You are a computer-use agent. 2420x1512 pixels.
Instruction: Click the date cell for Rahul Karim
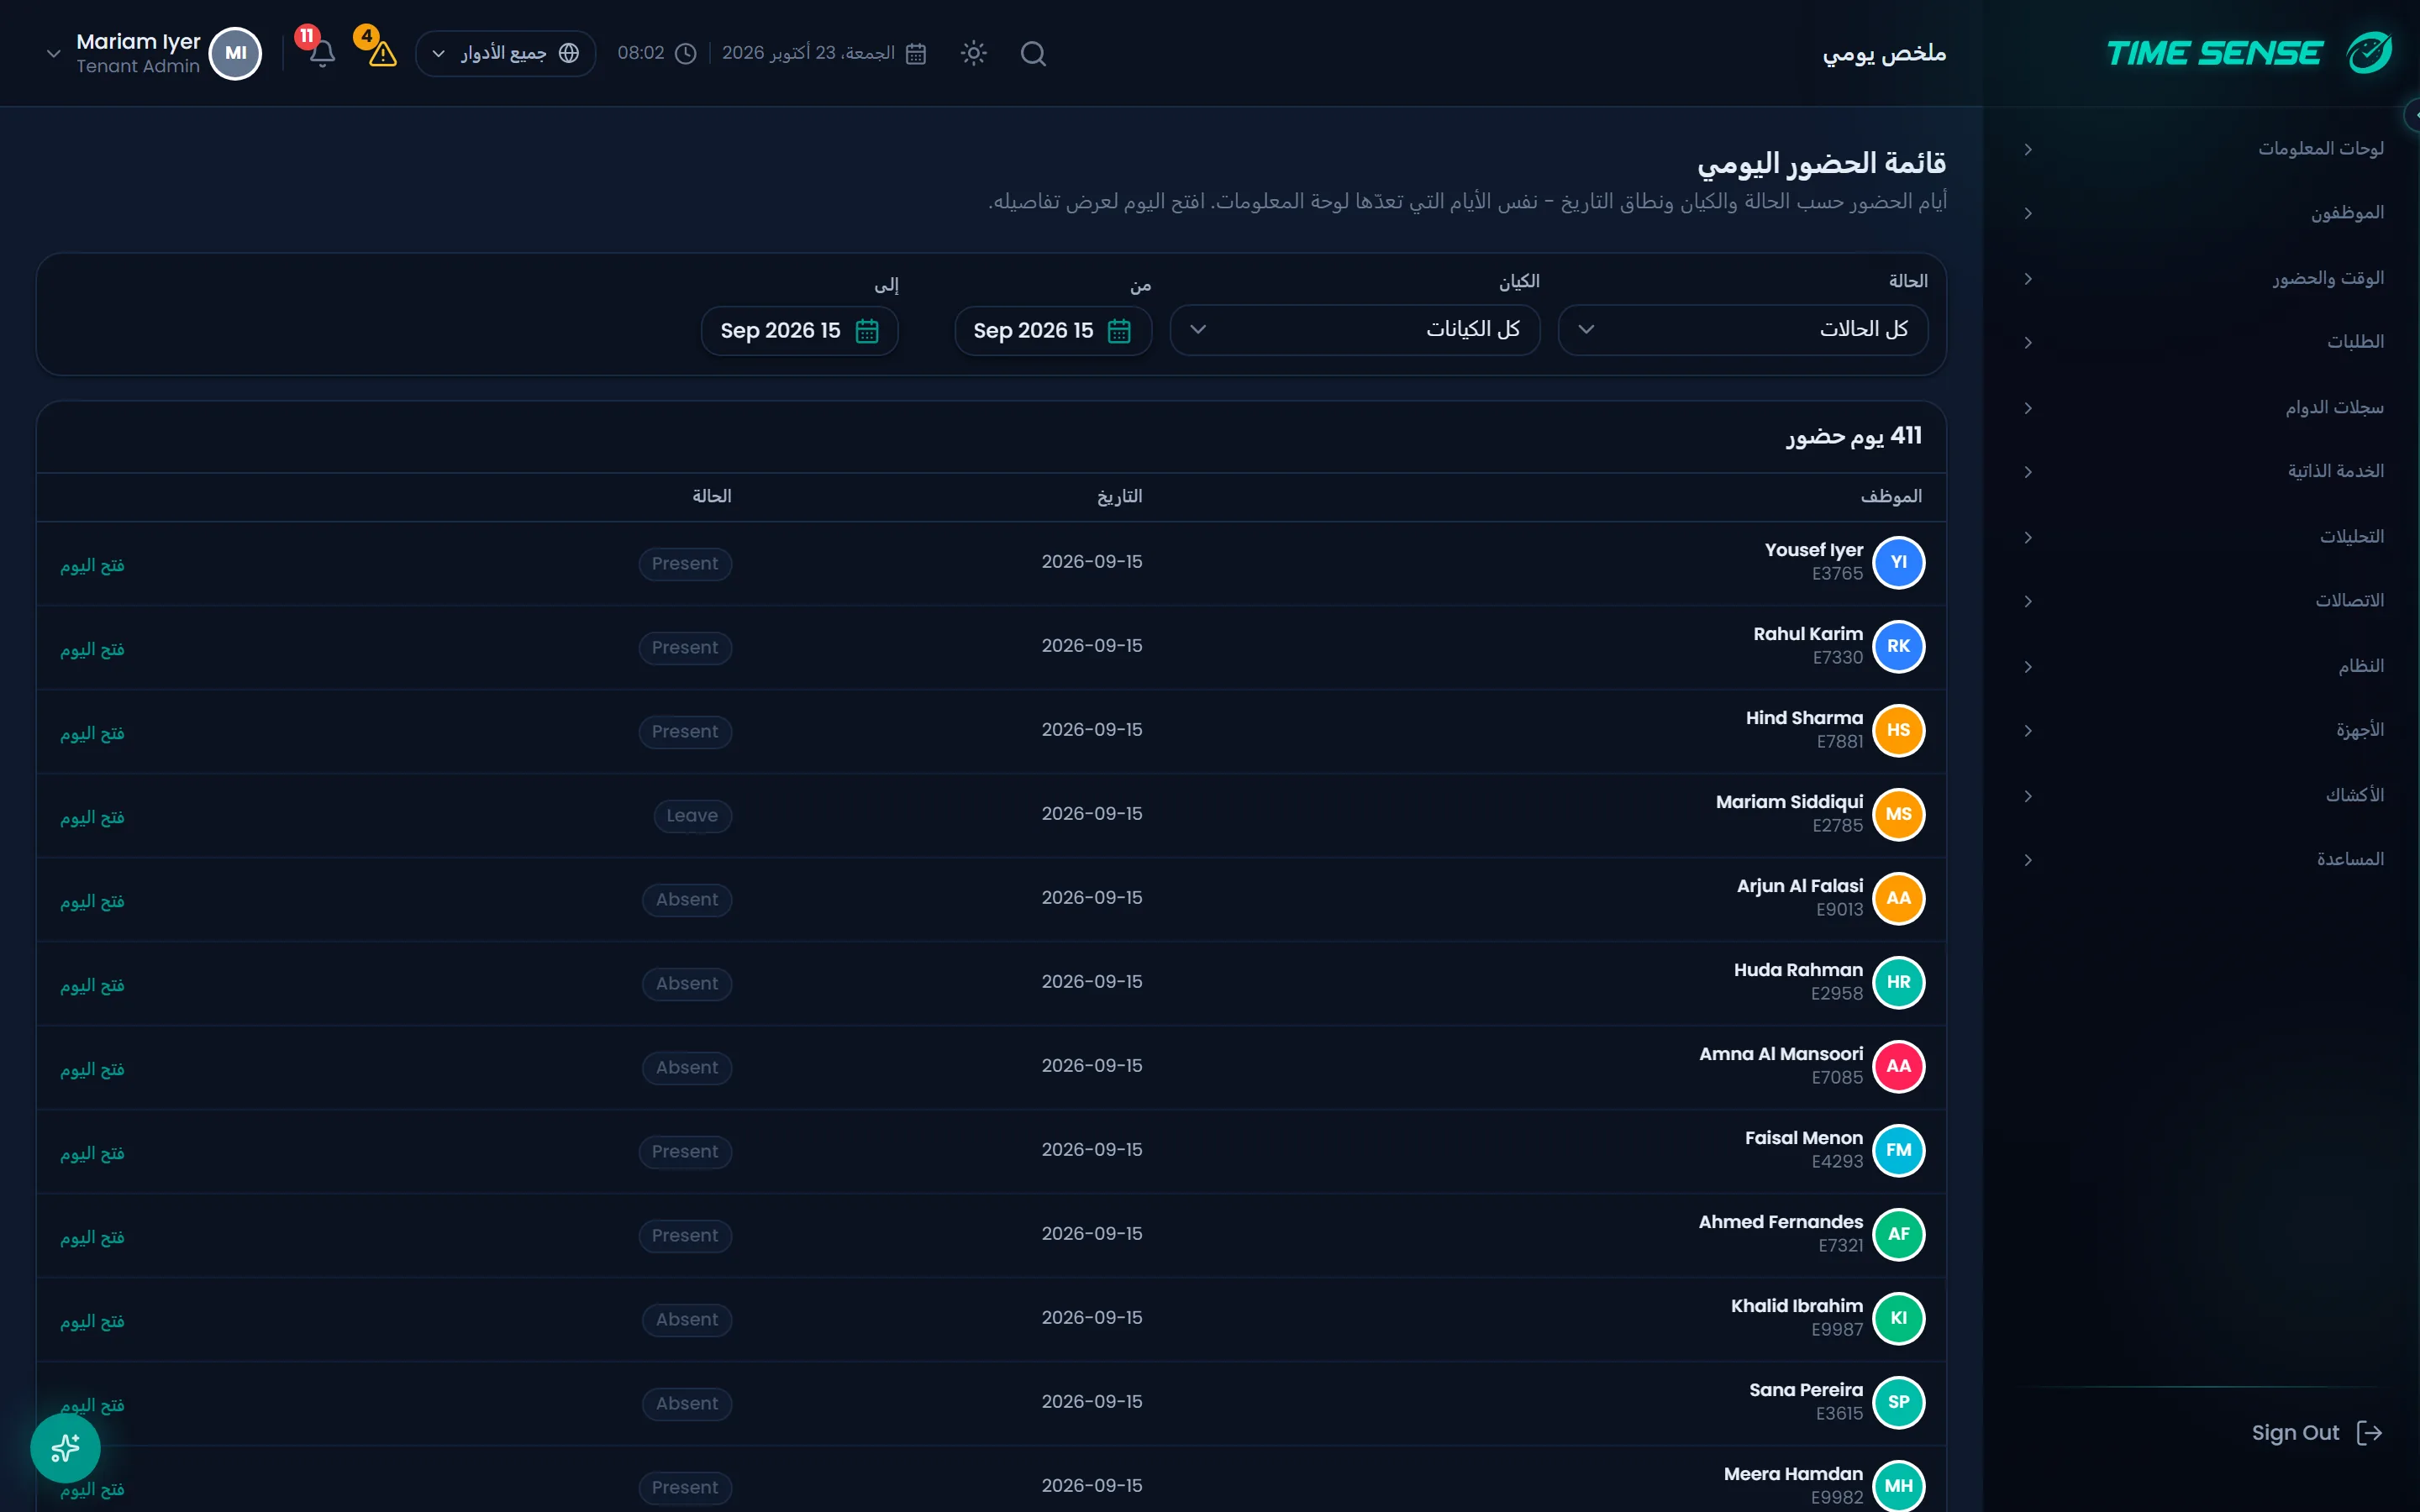click(1091, 646)
